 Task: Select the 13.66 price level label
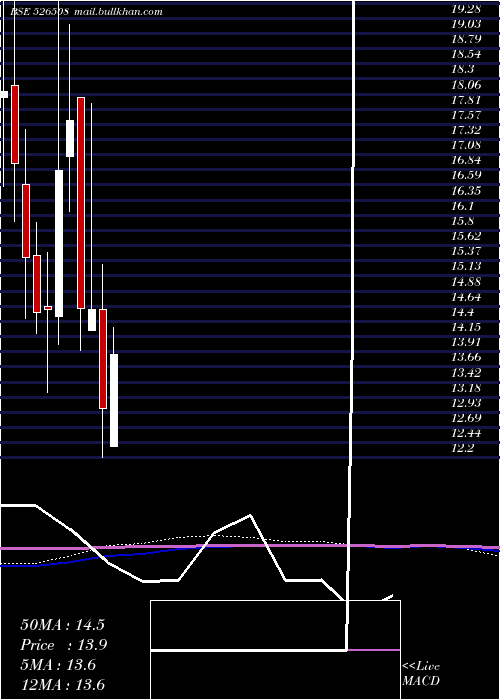(466, 357)
